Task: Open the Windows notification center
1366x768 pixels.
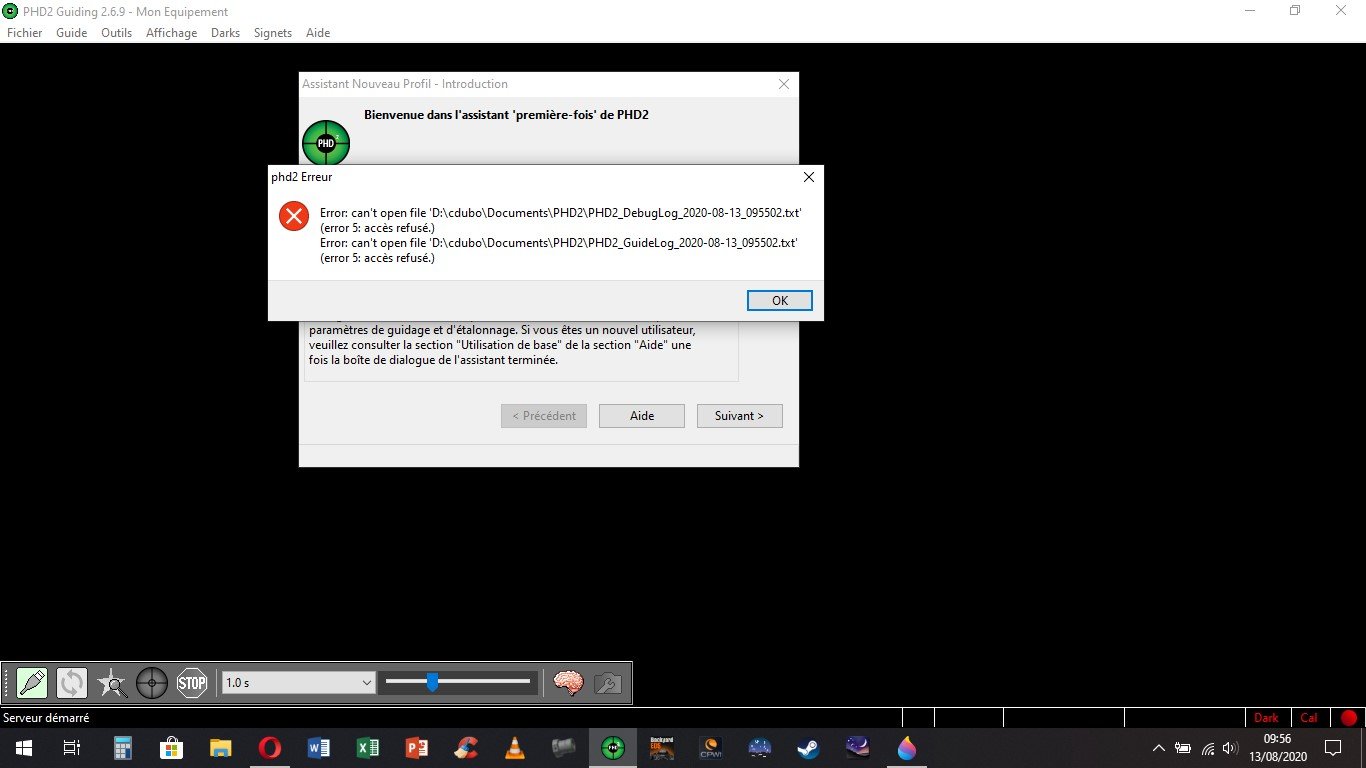Action: [x=1333, y=748]
